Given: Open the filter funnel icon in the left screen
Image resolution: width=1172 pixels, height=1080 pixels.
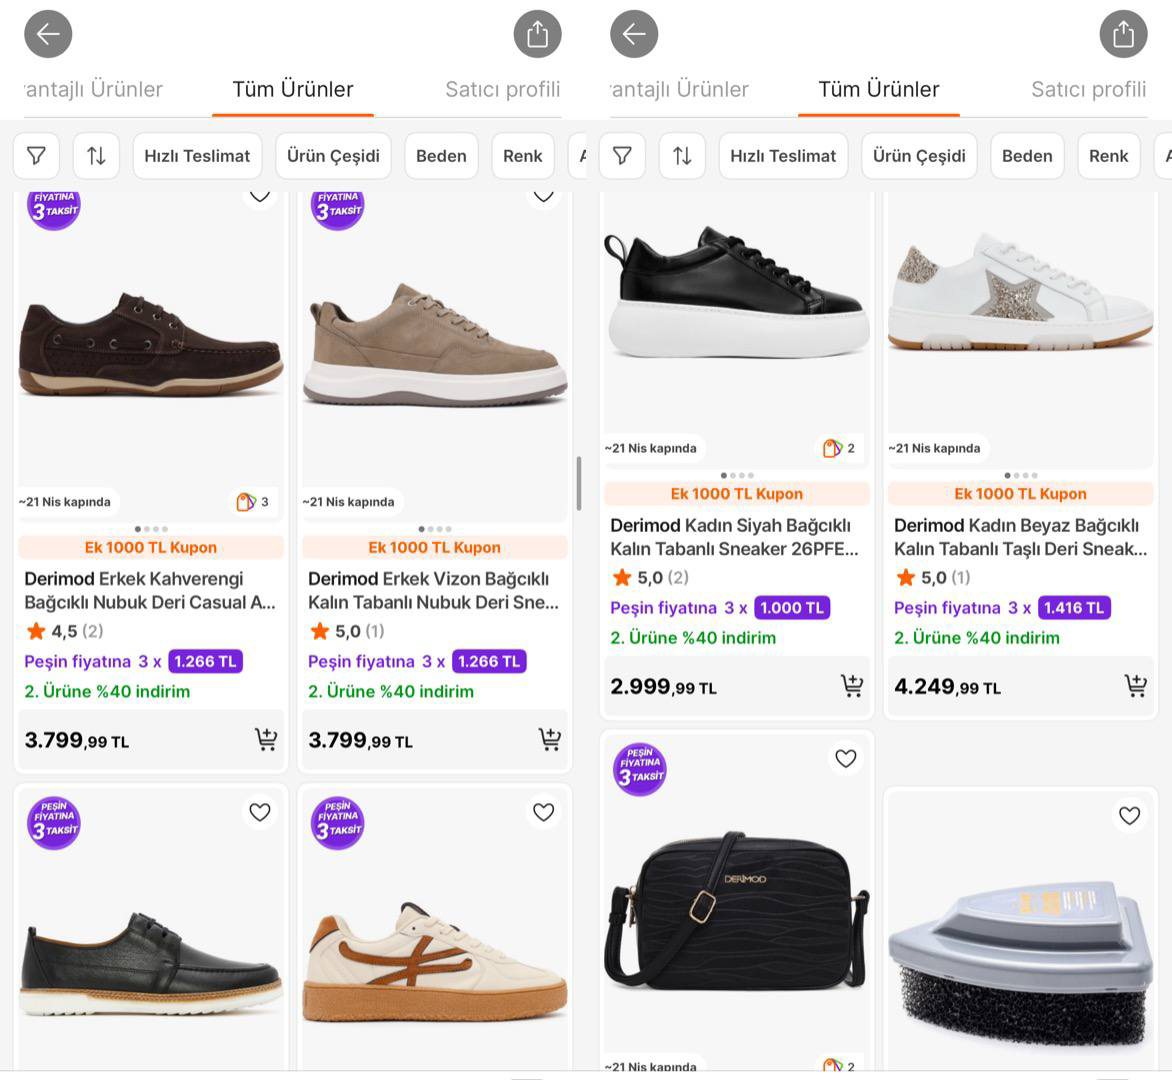Looking at the screenshot, I should point(37,156).
